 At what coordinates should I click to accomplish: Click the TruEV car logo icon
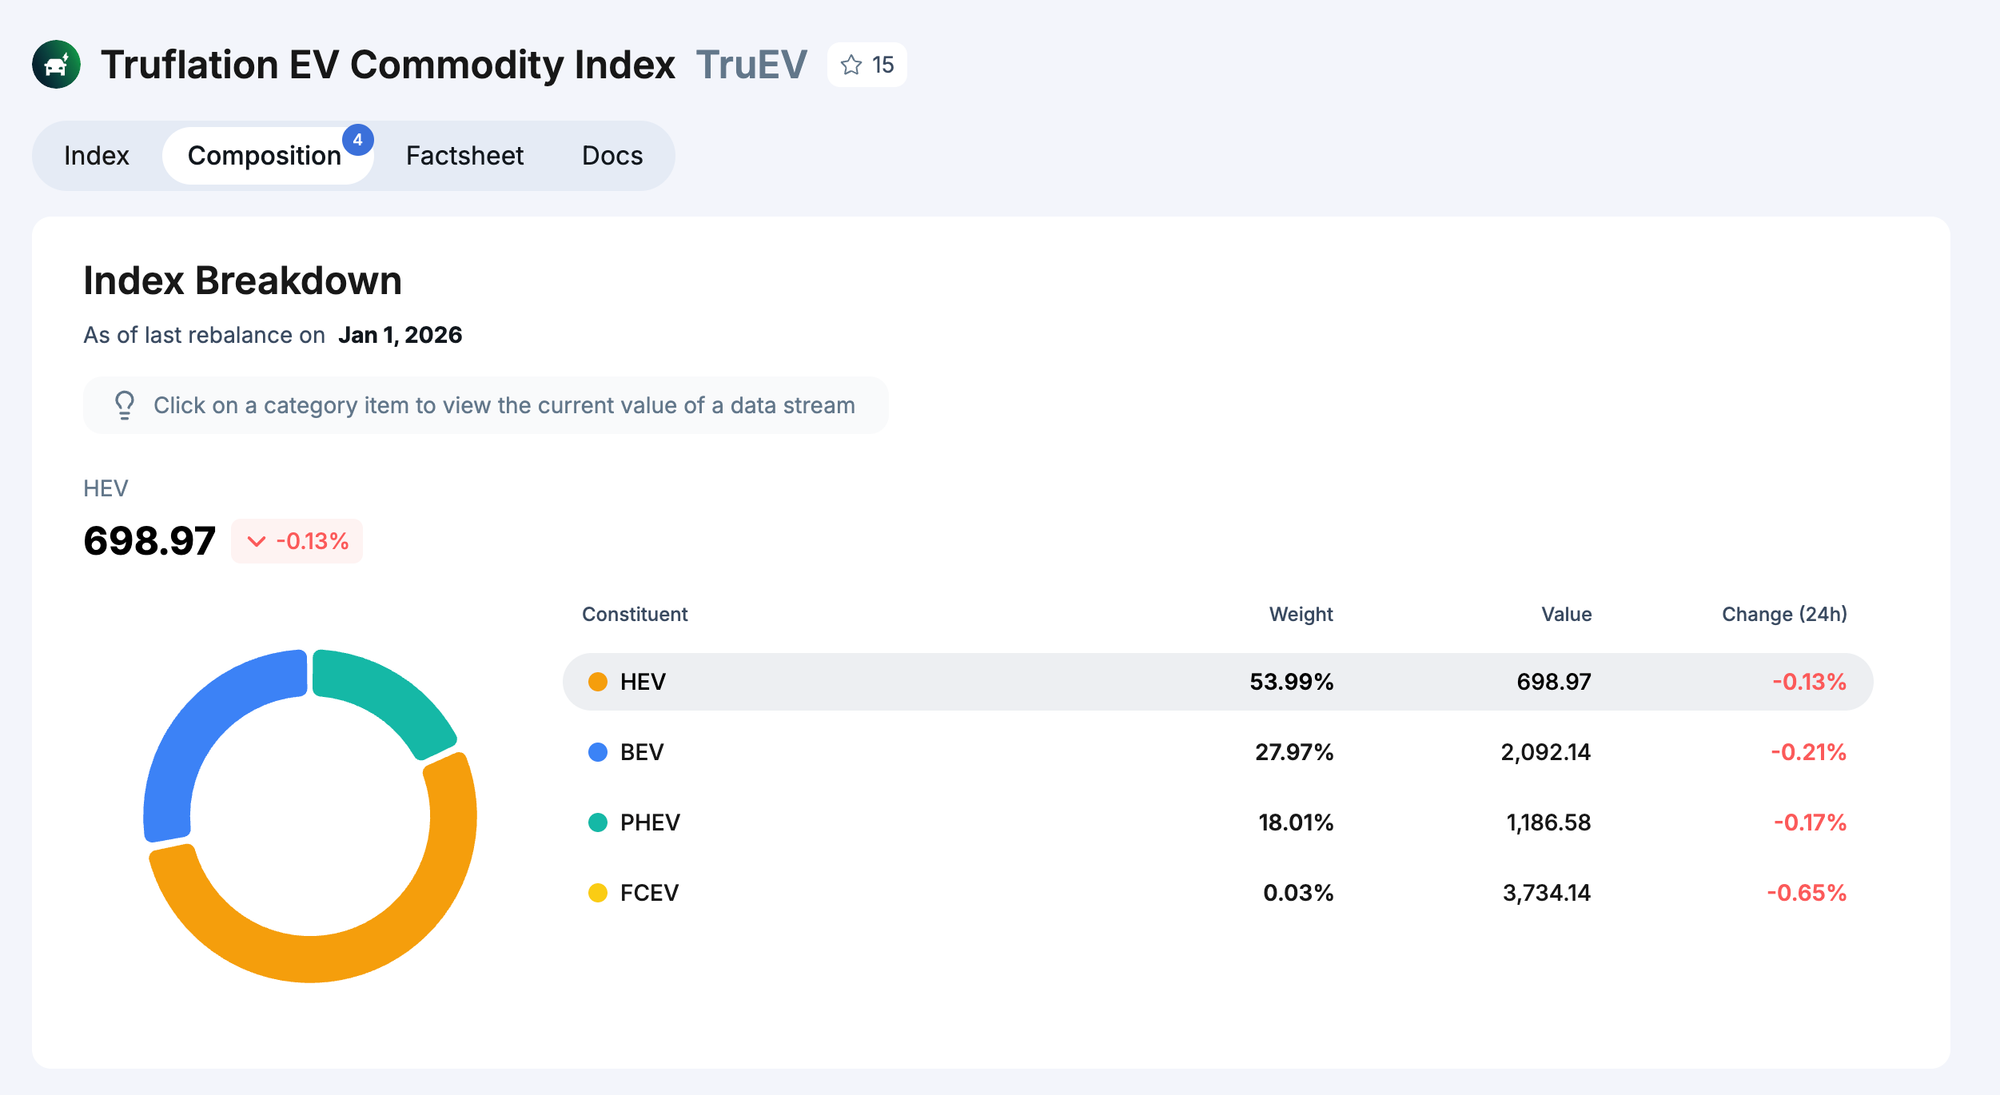[56, 65]
